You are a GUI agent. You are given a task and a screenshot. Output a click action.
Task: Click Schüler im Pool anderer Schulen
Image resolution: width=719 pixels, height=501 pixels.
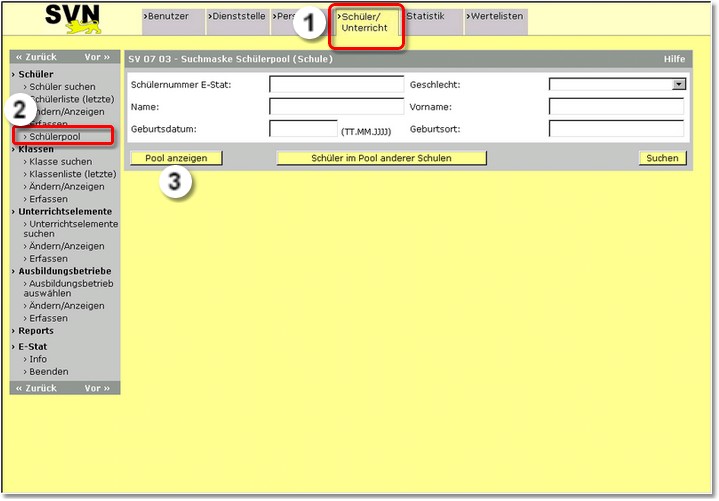[x=381, y=158]
